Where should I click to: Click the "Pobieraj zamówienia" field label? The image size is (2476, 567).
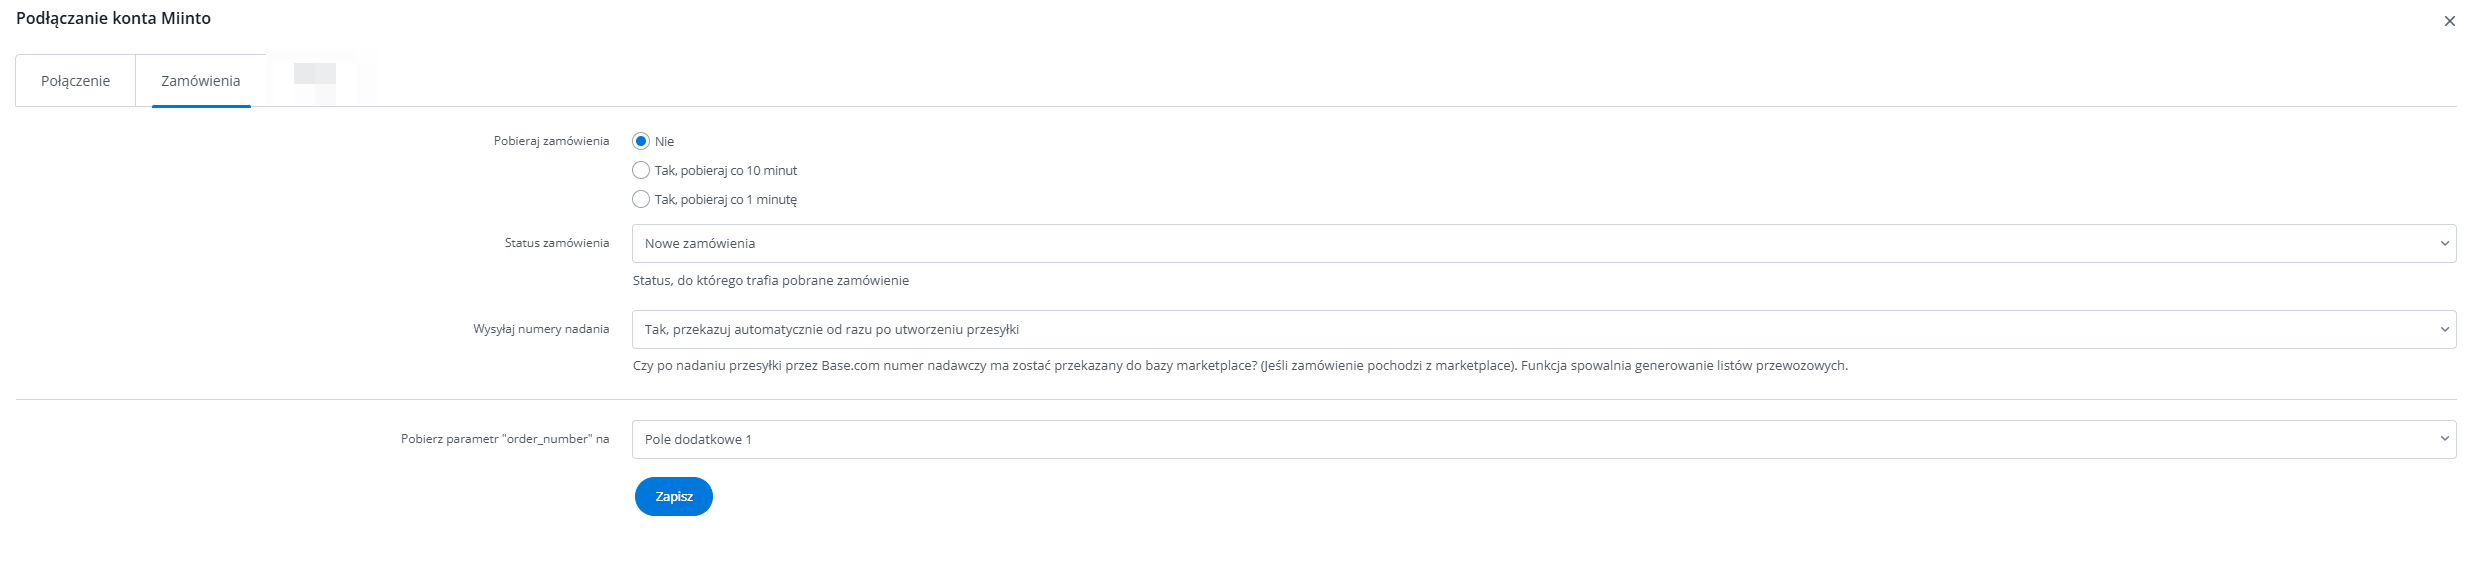coord(551,141)
